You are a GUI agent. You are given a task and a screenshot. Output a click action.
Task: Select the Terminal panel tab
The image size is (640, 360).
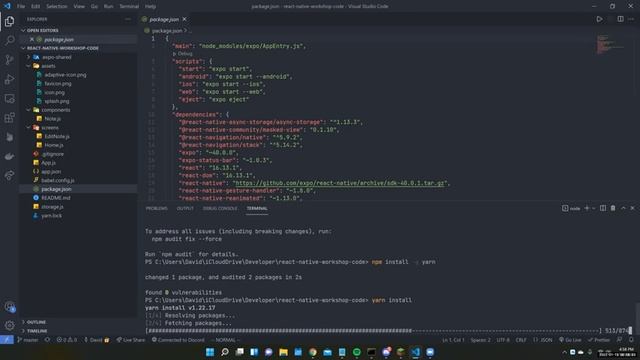[x=257, y=208]
